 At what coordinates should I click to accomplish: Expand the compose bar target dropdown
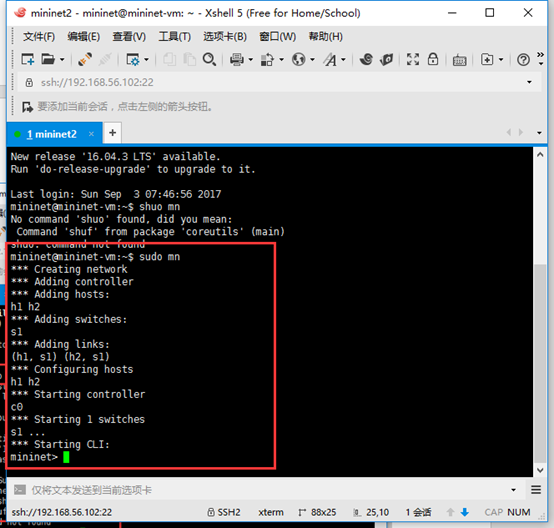[x=513, y=490]
